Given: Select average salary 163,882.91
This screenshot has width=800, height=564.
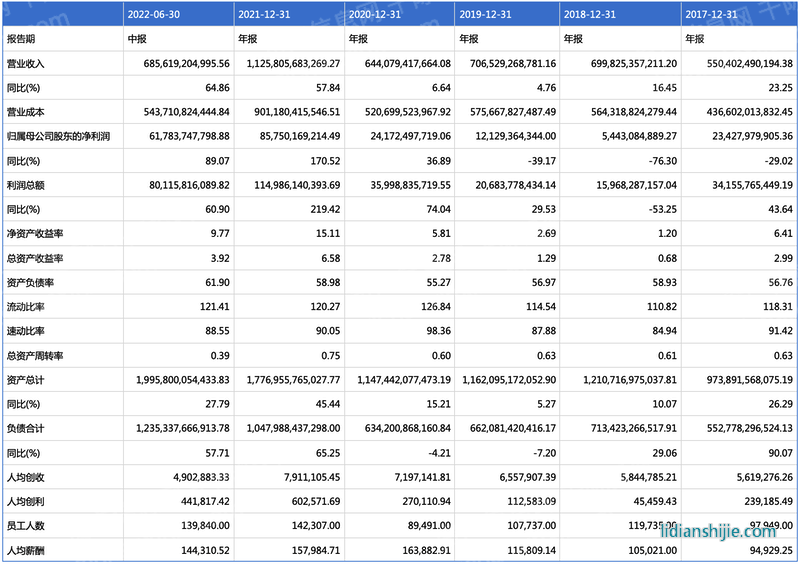Looking at the screenshot, I should pos(427,551).
